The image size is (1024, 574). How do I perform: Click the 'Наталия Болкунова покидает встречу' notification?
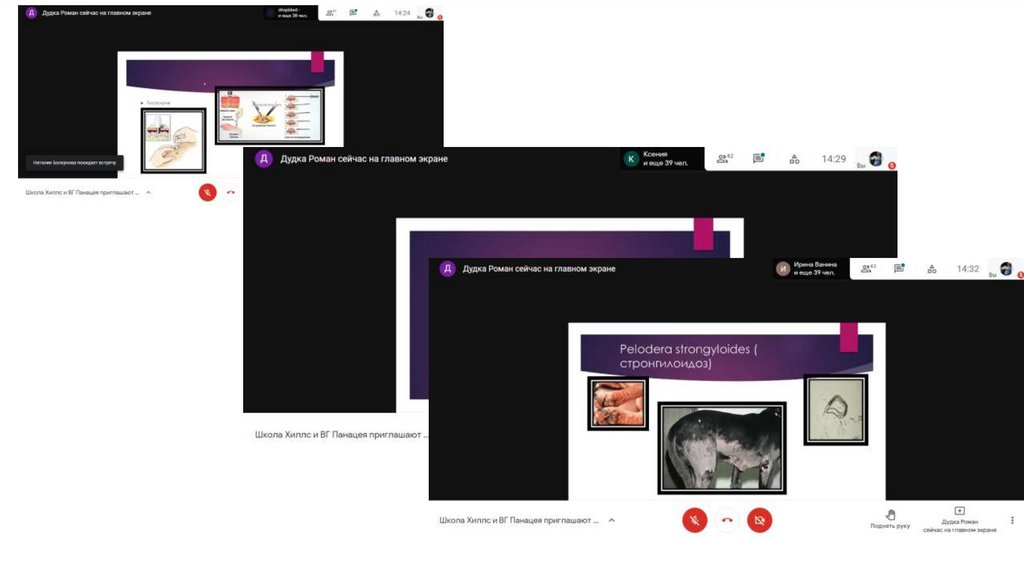74,163
